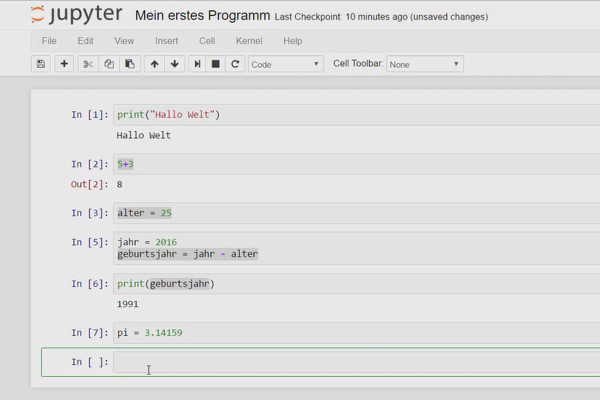Image resolution: width=600 pixels, height=400 pixels.
Task: Open the Cell menu
Action: click(207, 41)
